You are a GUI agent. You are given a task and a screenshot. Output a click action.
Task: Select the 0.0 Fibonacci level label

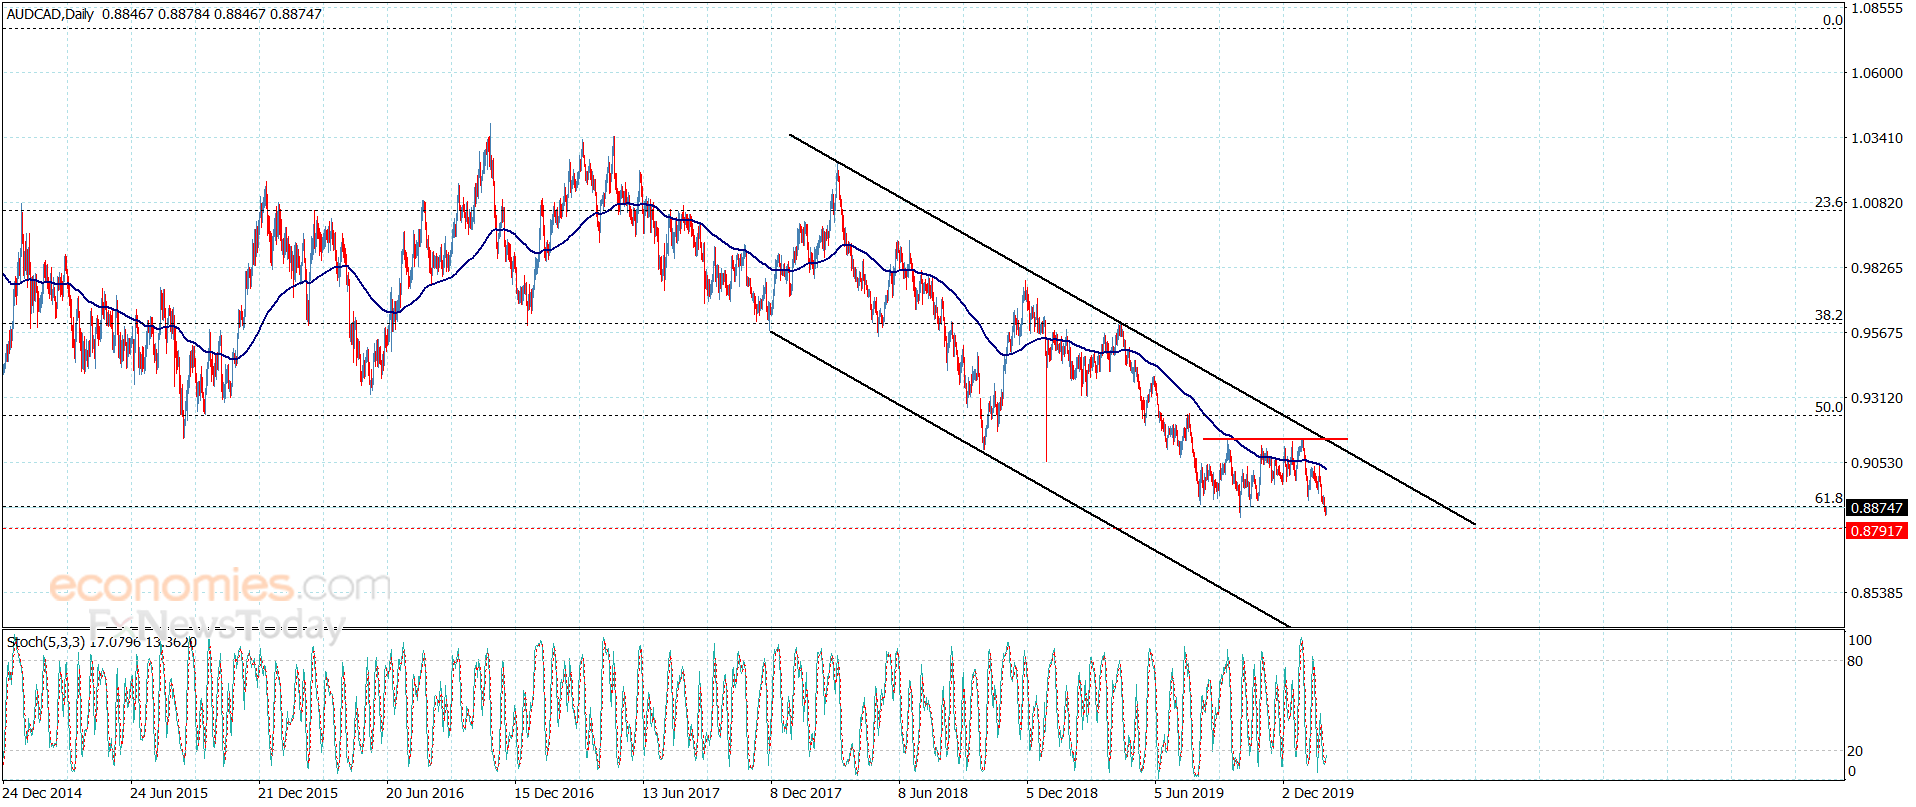[1832, 20]
